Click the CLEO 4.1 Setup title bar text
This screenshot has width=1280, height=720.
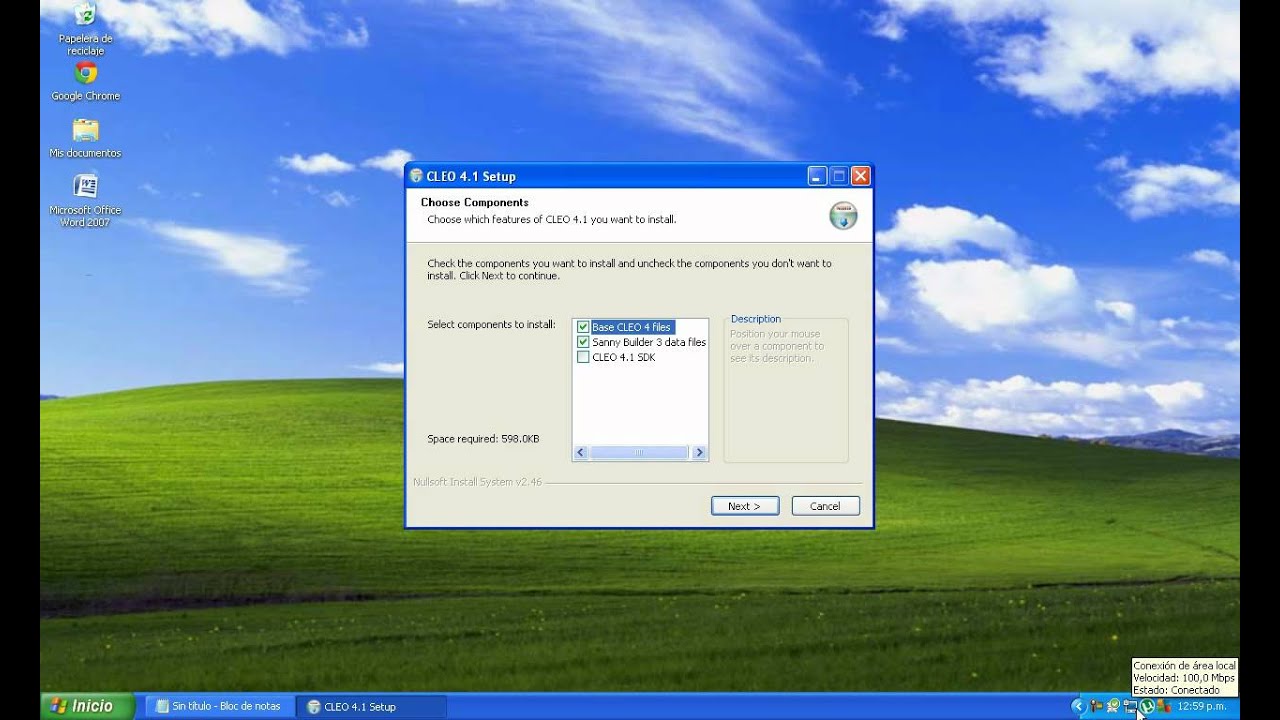pos(471,176)
